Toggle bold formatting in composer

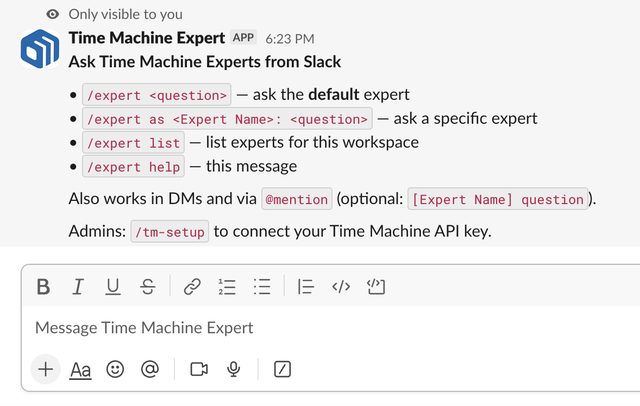point(43,286)
